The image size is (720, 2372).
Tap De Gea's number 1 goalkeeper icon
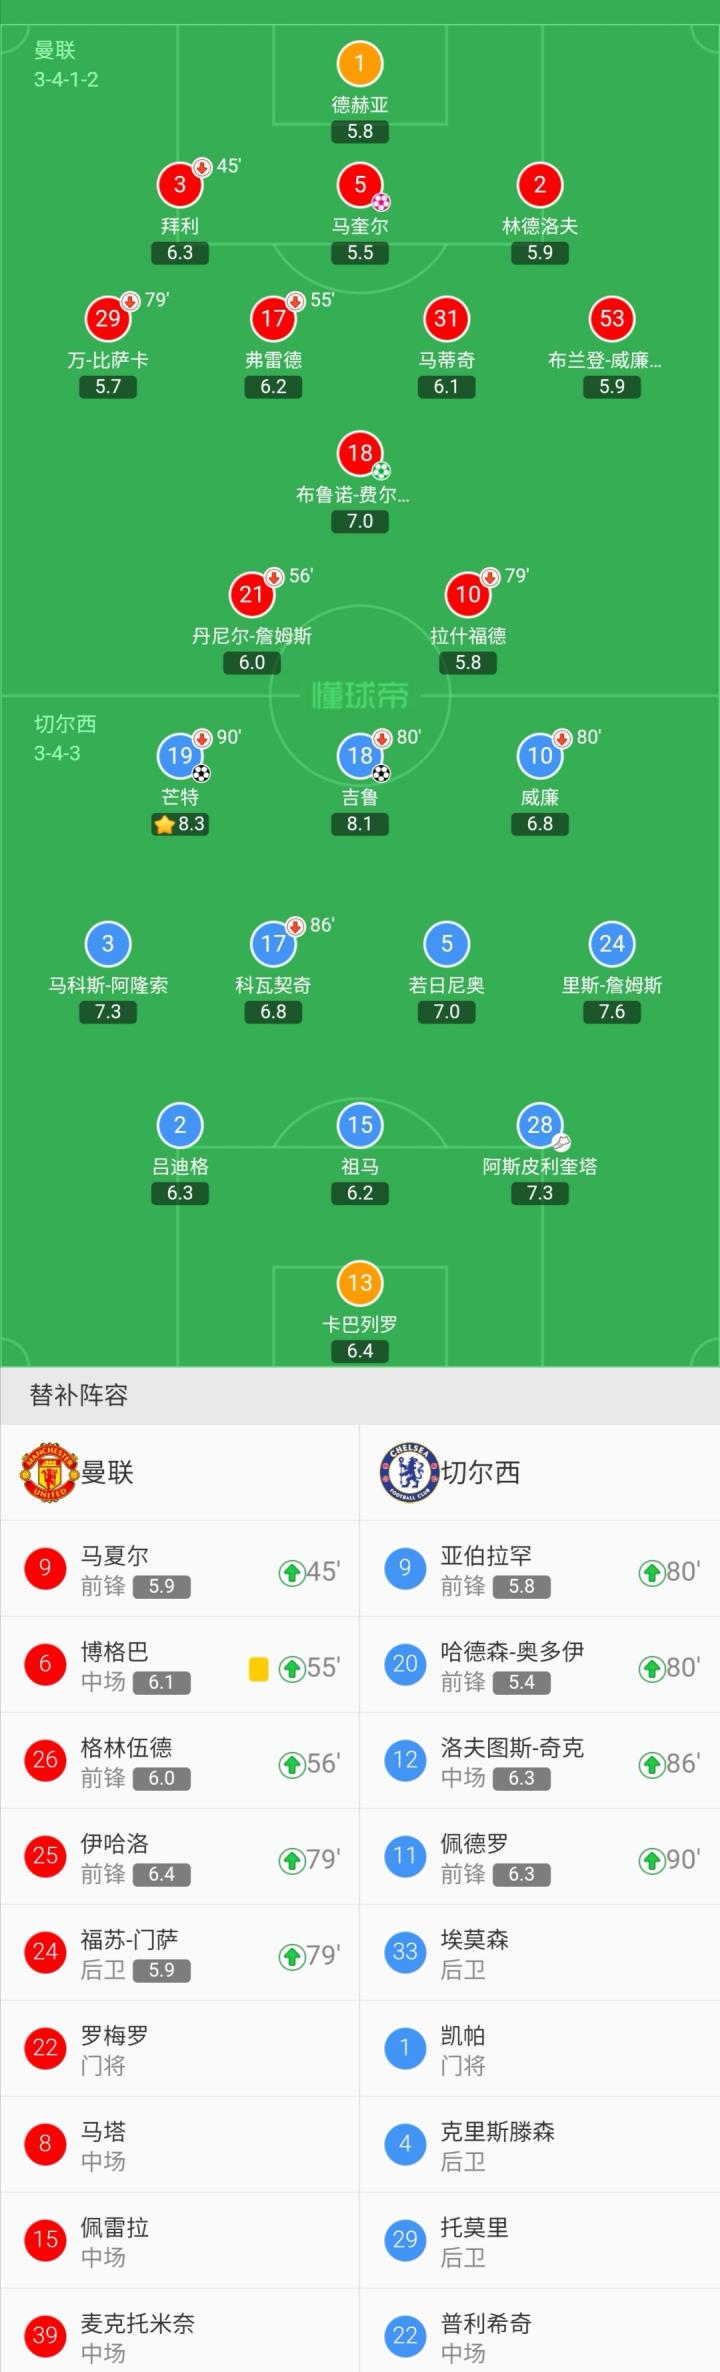[360, 64]
